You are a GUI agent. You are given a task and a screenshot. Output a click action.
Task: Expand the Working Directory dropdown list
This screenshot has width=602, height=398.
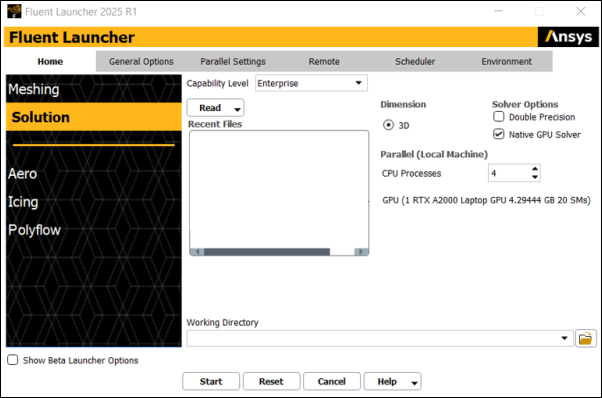pos(564,338)
